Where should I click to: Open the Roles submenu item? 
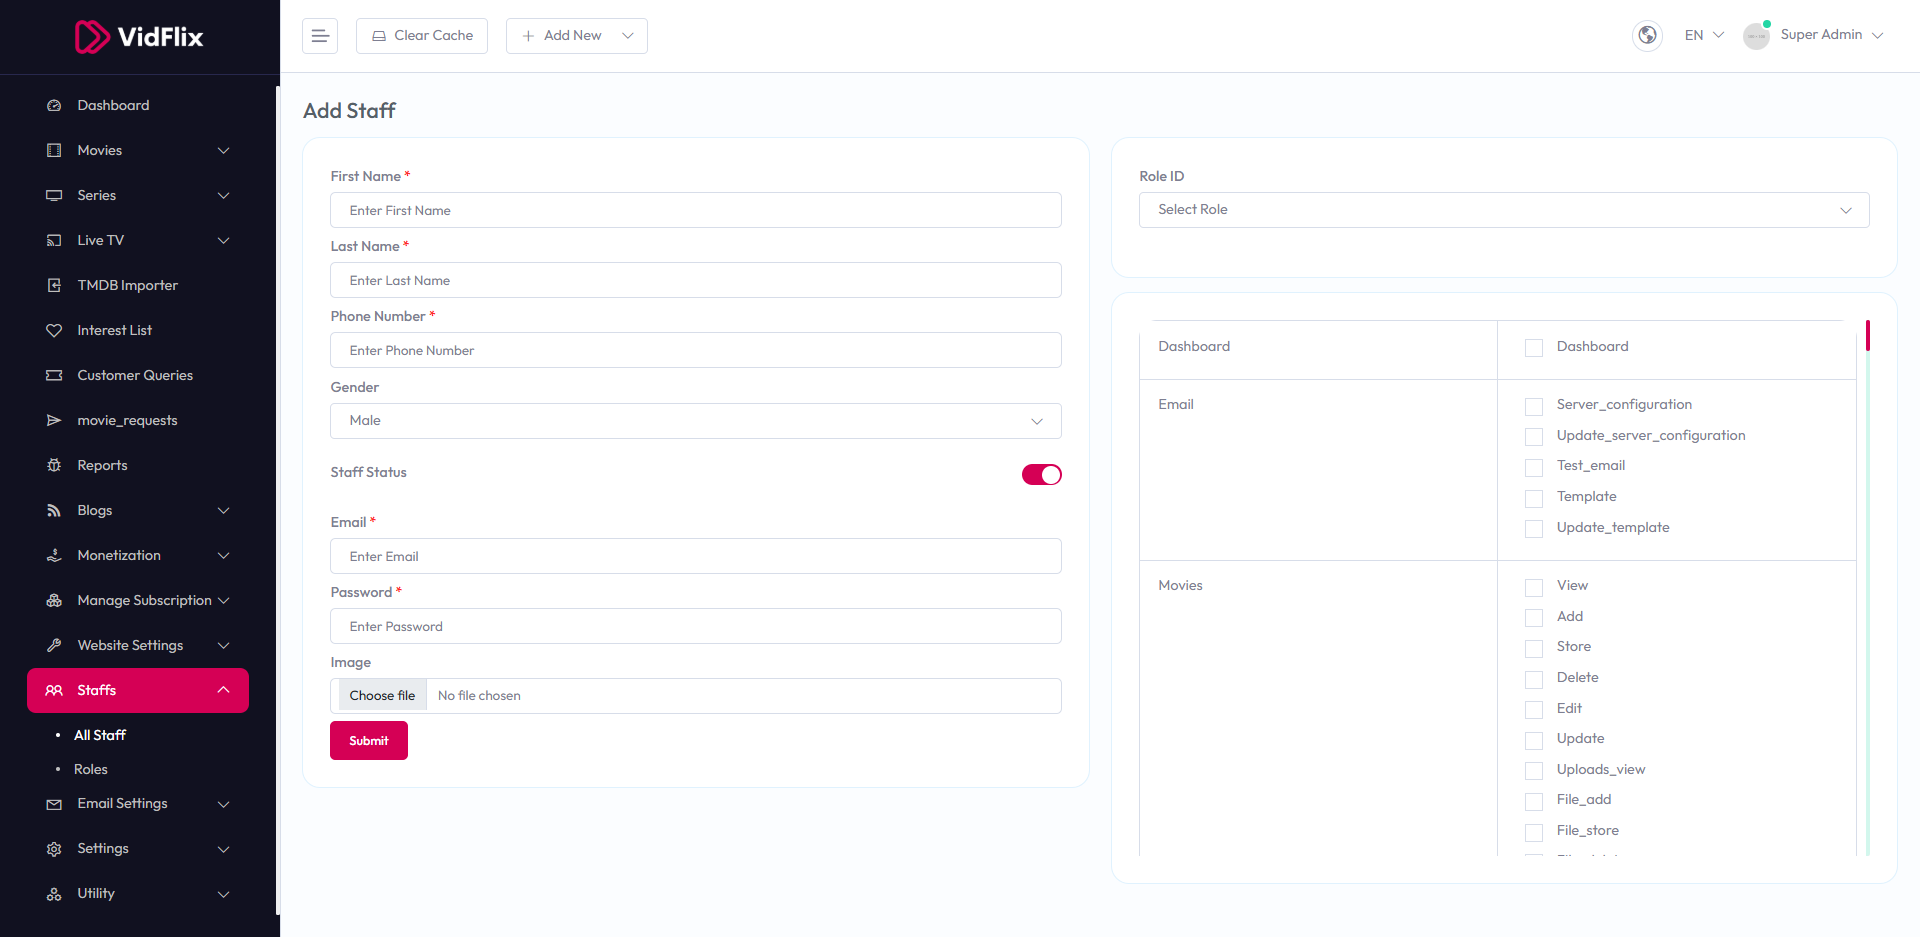[91, 769]
